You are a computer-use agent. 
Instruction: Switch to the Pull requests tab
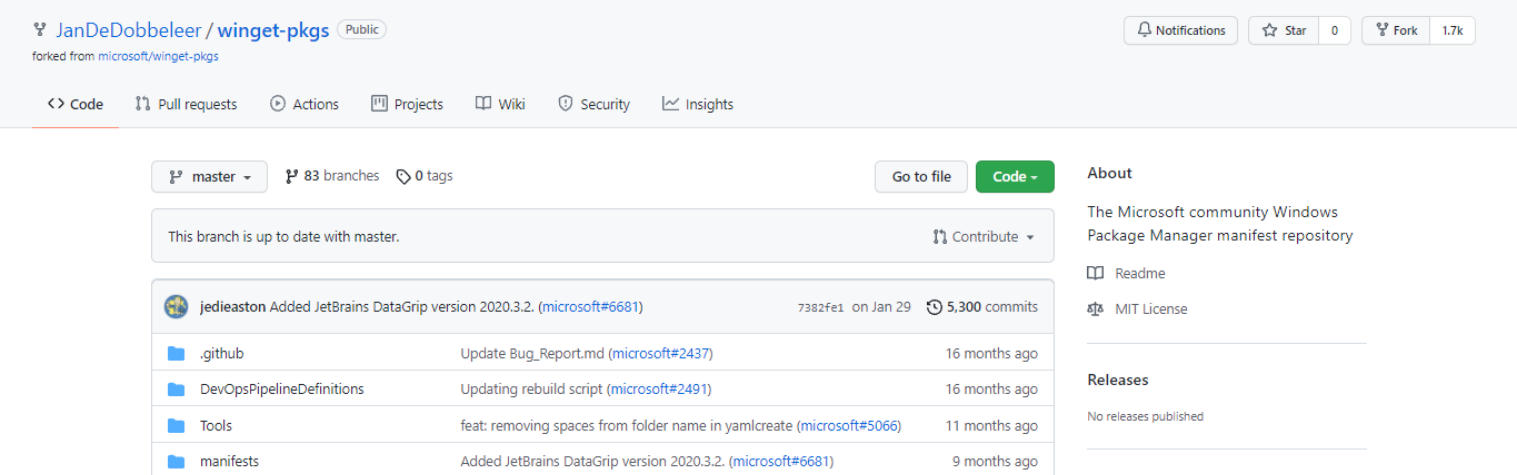tap(186, 104)
